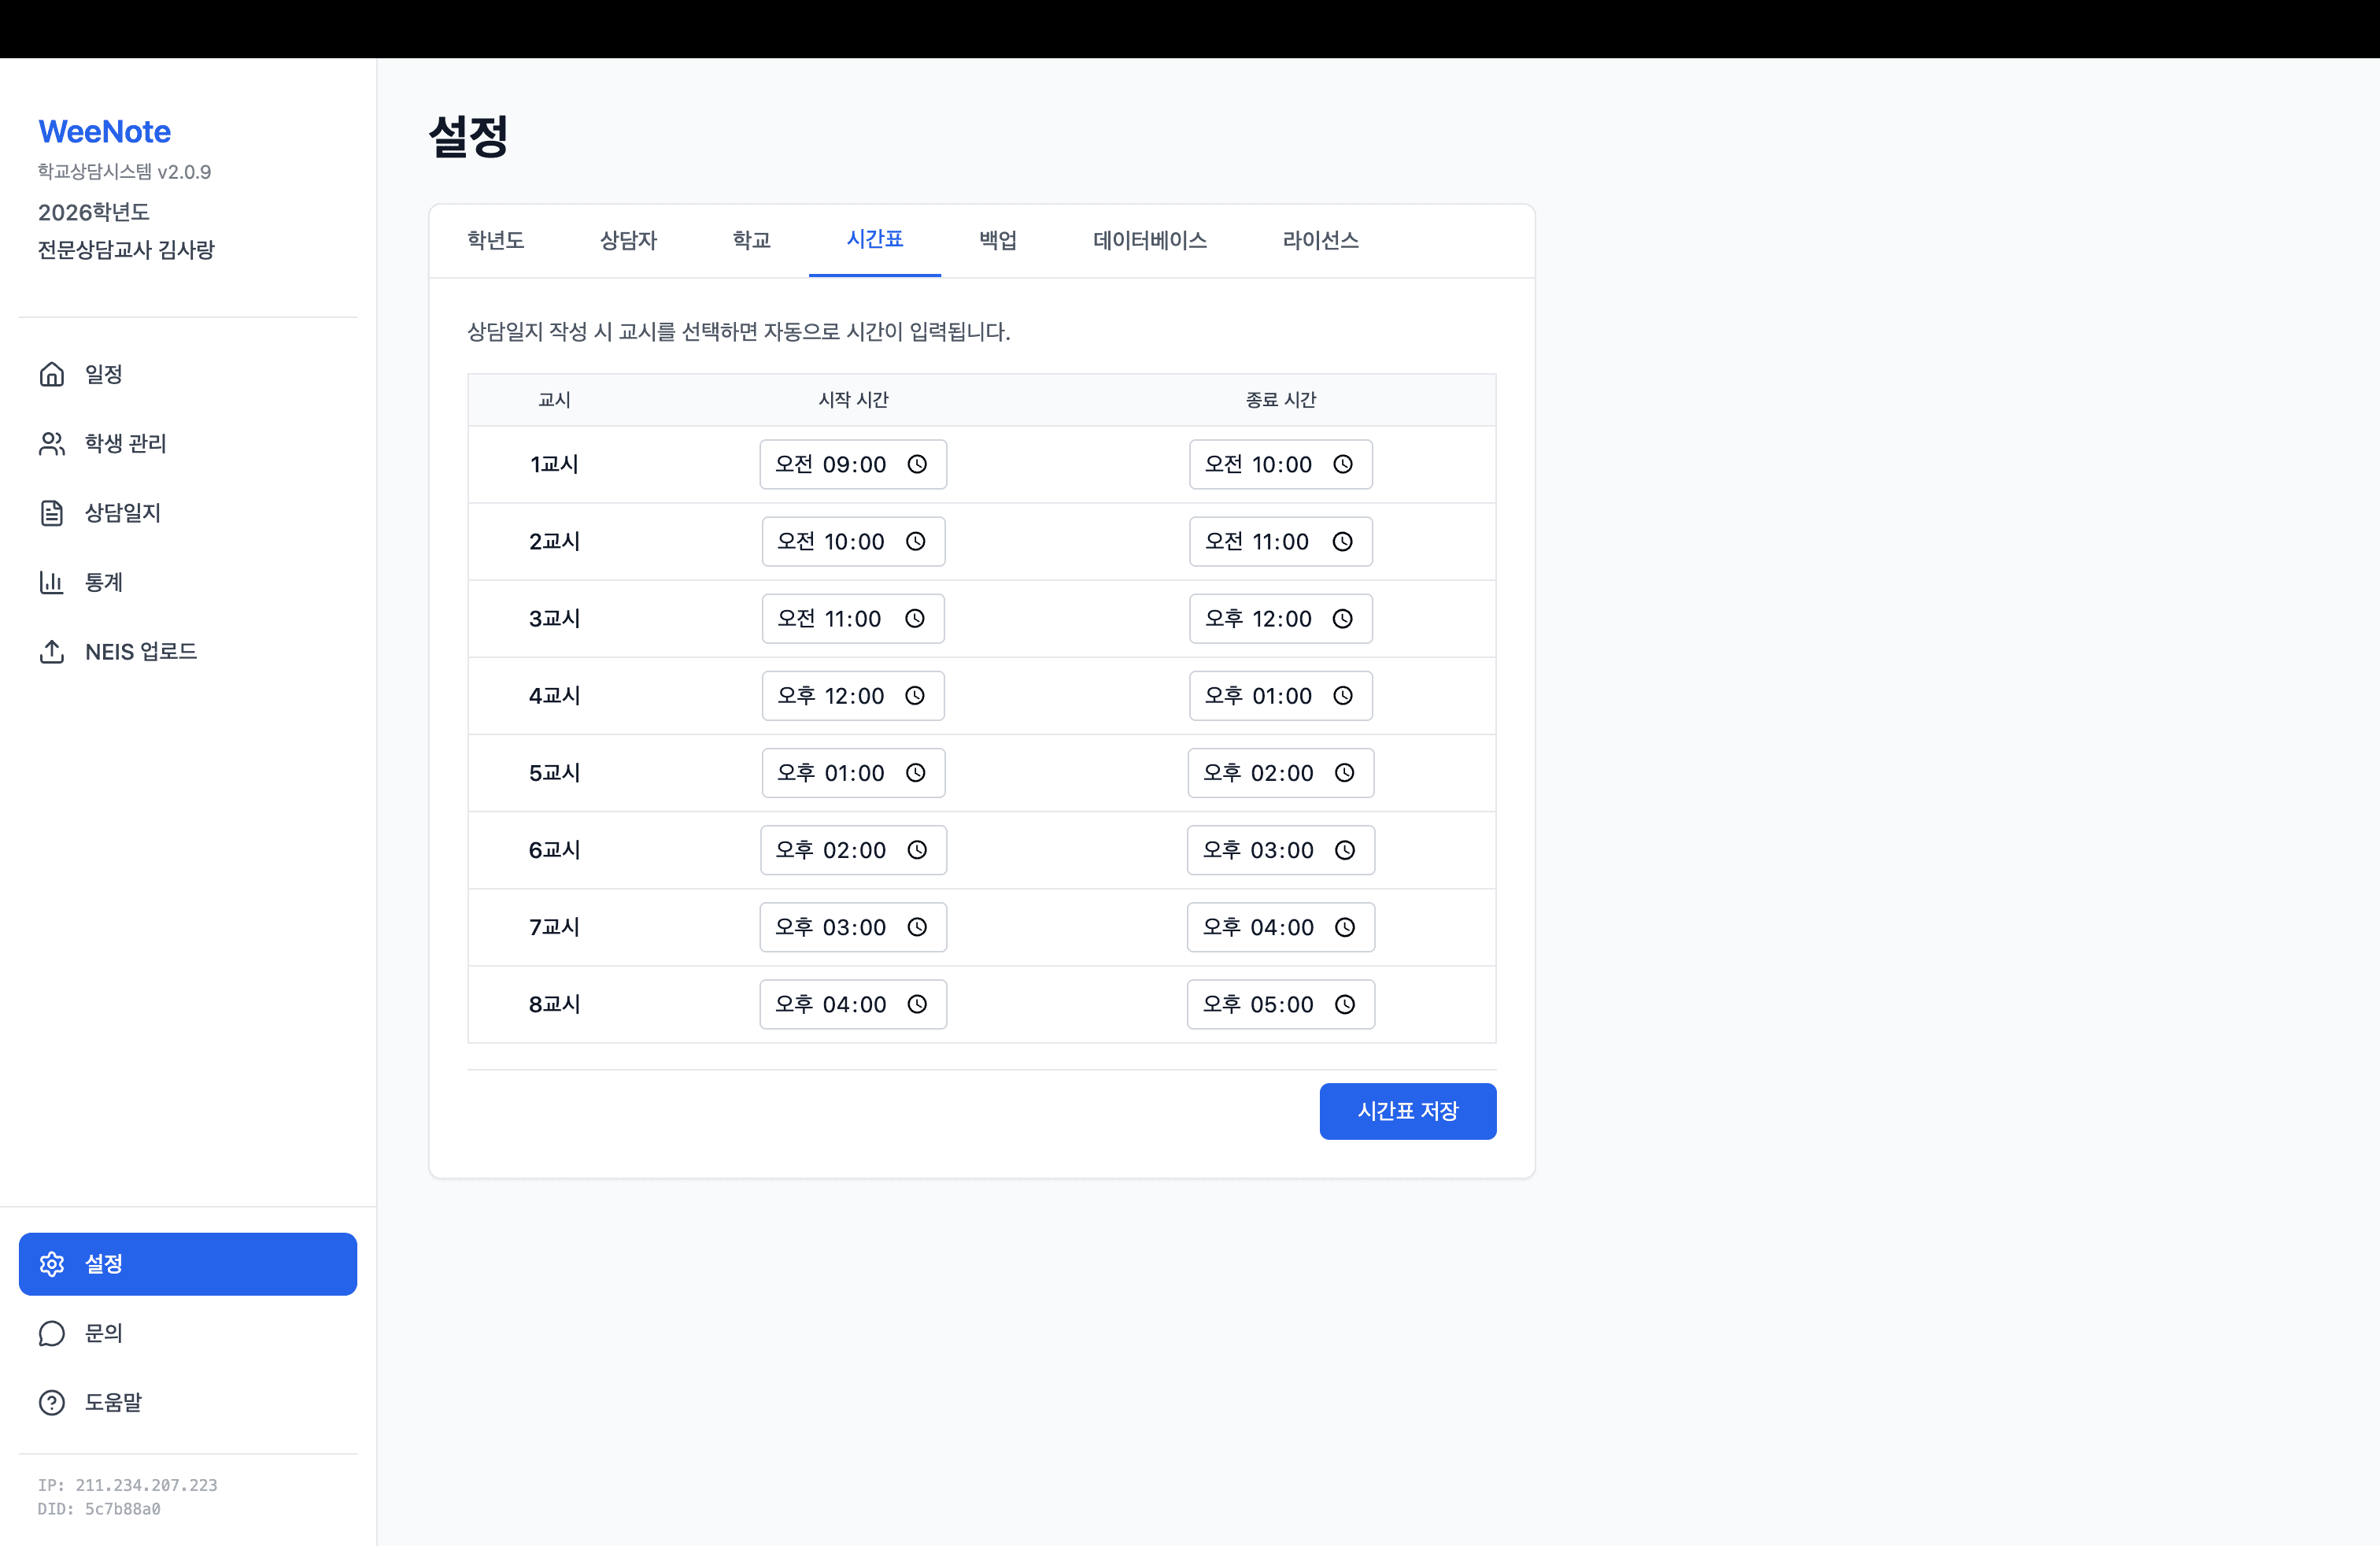
Task: Click the 상담자 tab
Action: pyautogui.click(x=628, y=240)
